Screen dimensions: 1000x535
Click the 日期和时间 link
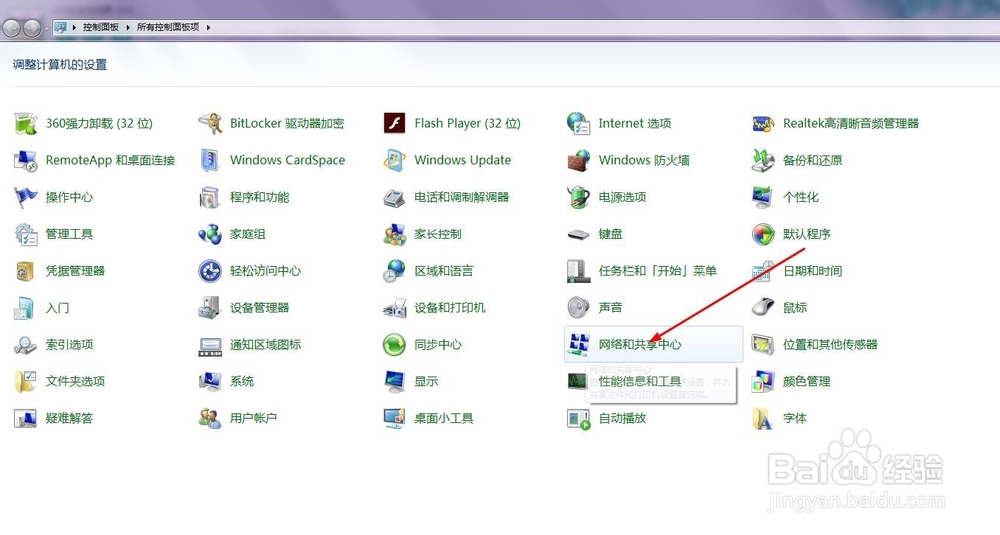[x=812, y=271]
